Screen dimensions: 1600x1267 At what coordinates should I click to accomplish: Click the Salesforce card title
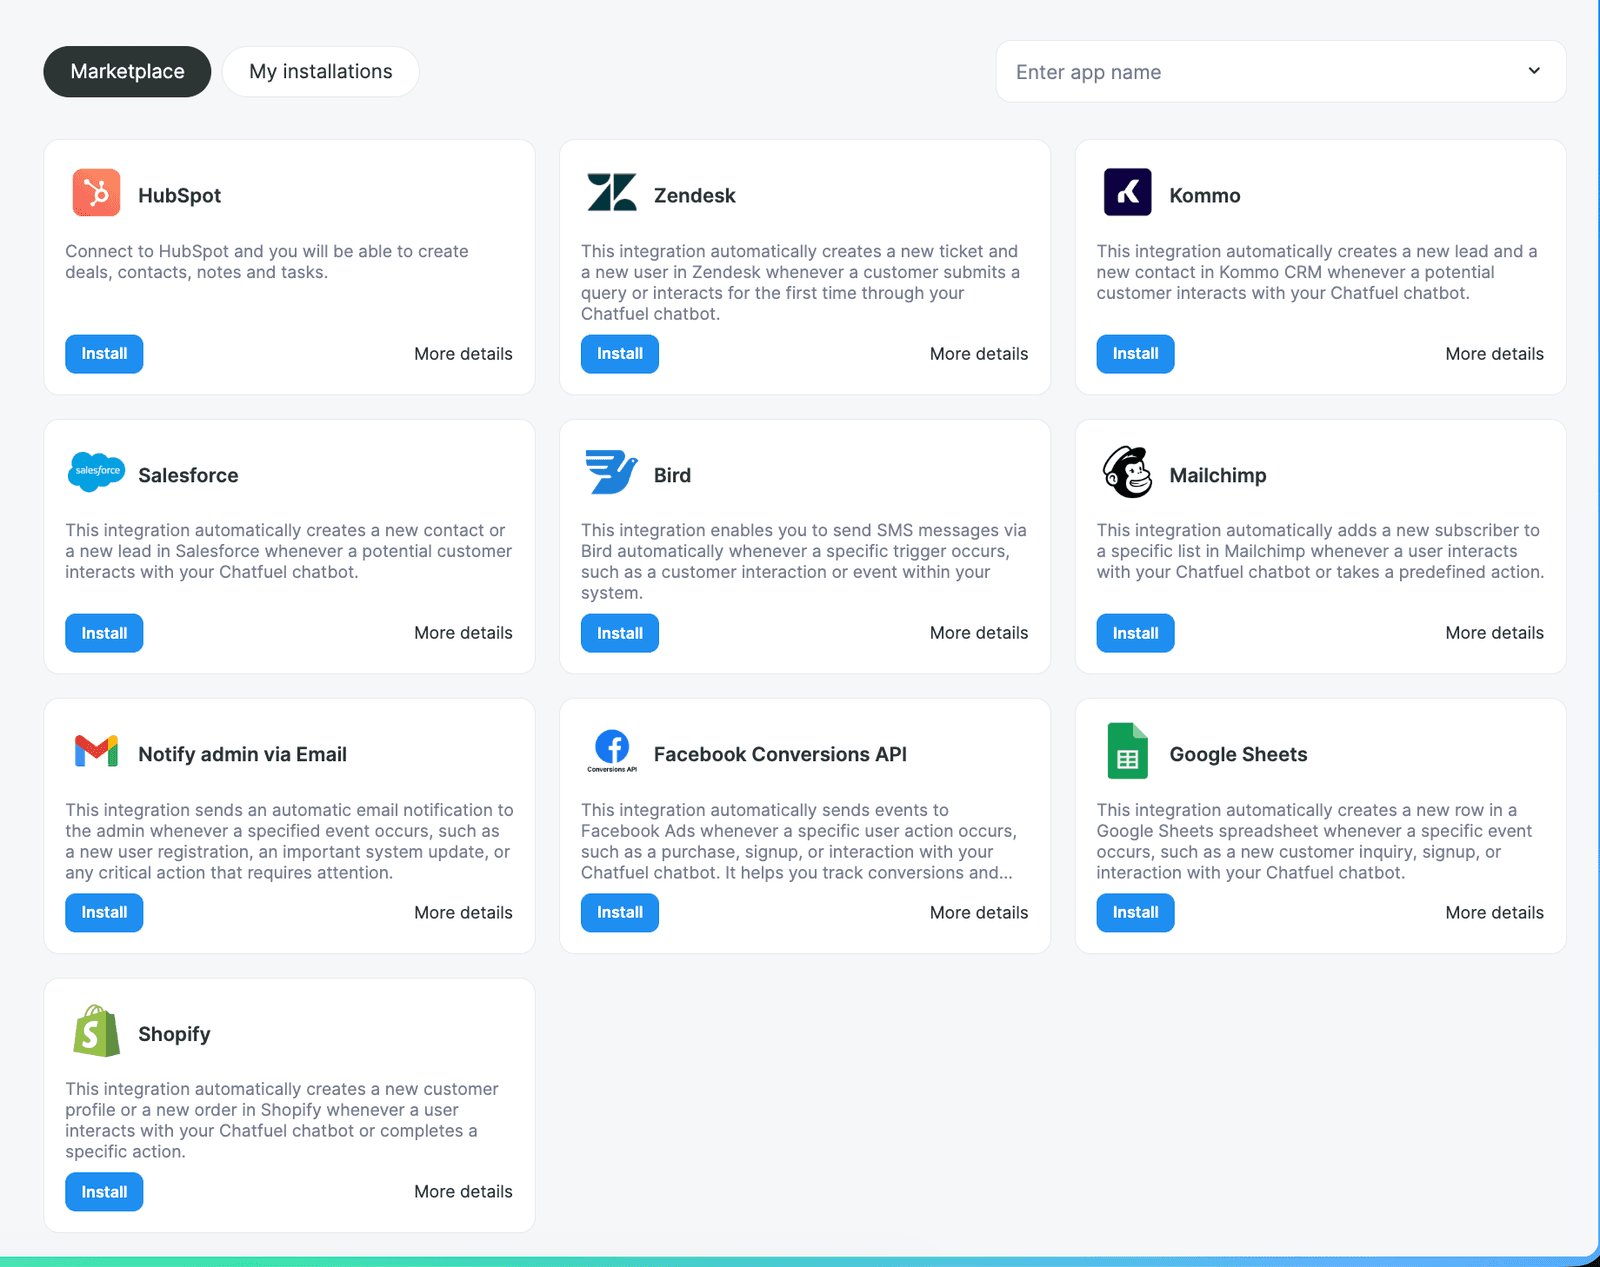coord(188,475)
